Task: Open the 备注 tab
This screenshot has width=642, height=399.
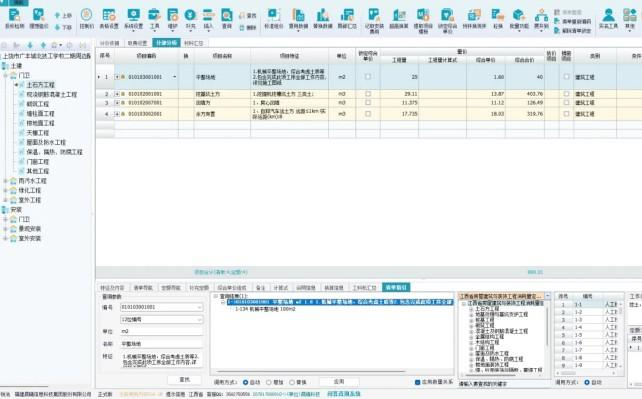Action: tap(260, 288)
